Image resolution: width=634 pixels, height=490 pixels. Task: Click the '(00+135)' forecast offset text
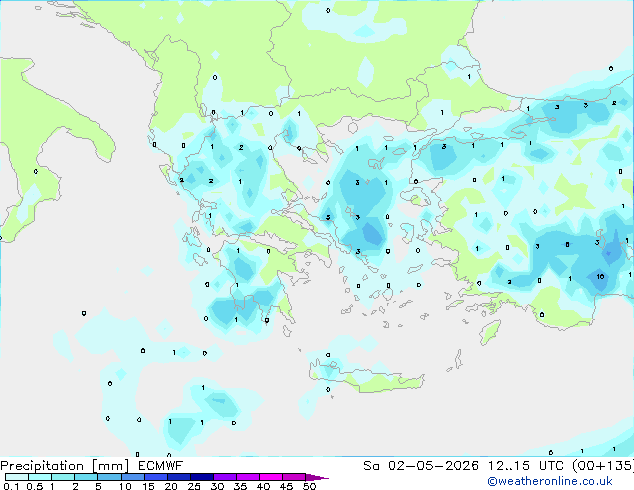point(603,466)
